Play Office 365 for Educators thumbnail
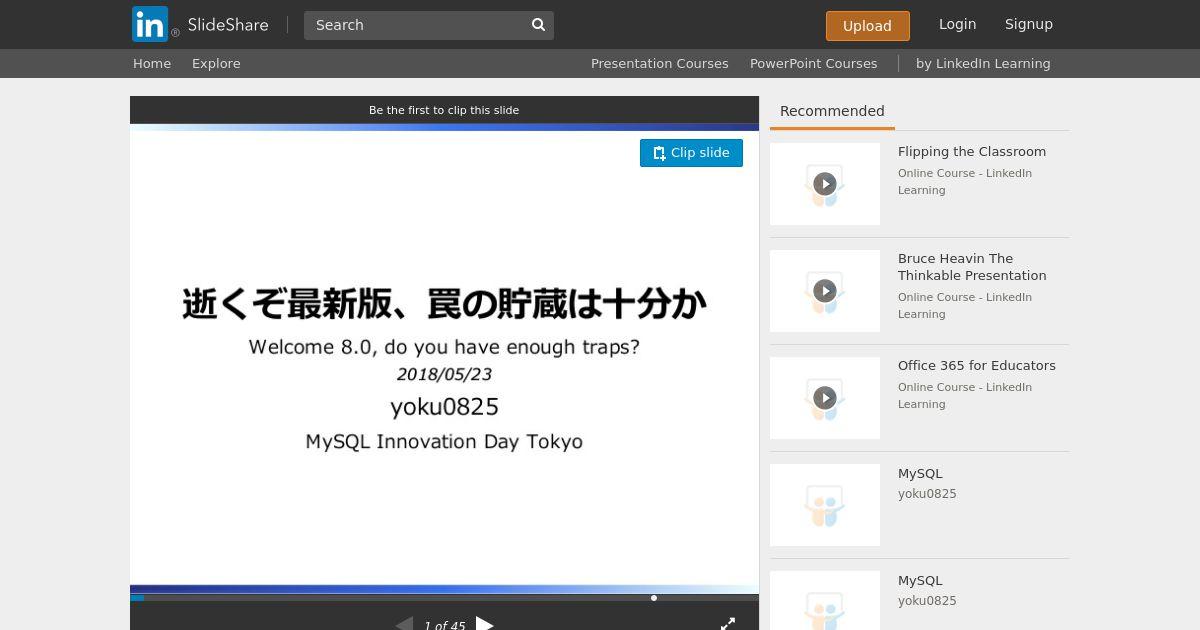 (825, 398)
